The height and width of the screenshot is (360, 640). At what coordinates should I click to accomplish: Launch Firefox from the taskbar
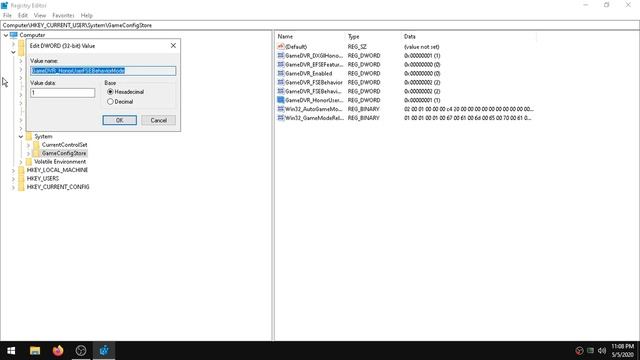[x=58, y=351]
